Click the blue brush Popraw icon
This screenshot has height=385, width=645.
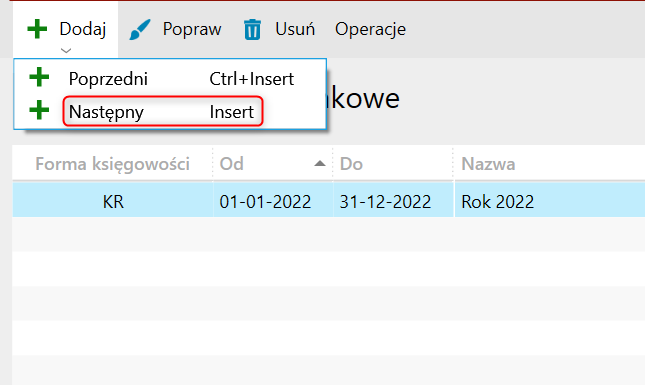tap(140, 29)
